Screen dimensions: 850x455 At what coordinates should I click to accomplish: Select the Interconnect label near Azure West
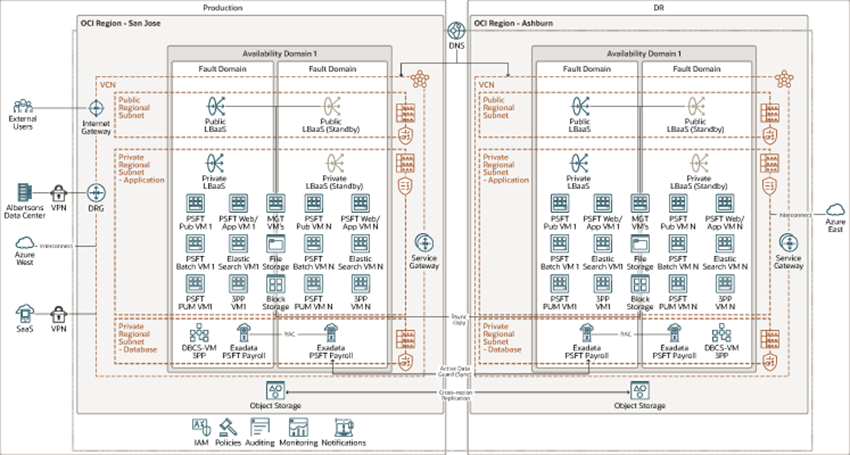coord(56,245)
